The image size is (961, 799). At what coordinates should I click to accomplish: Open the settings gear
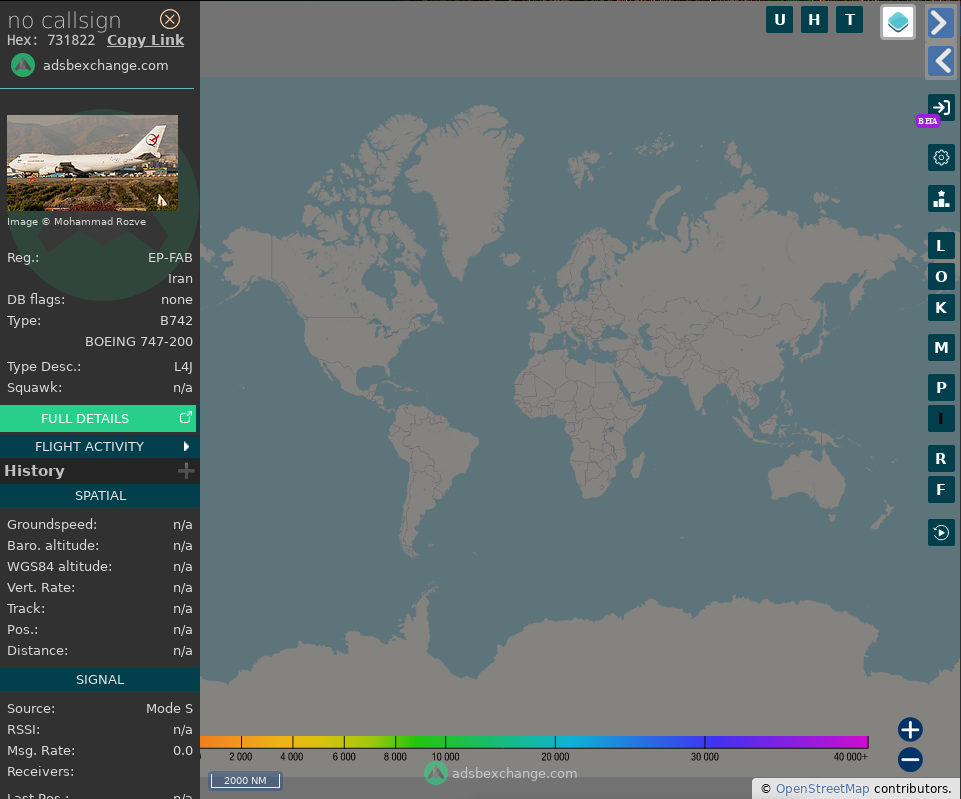click(x=941, y=157)
